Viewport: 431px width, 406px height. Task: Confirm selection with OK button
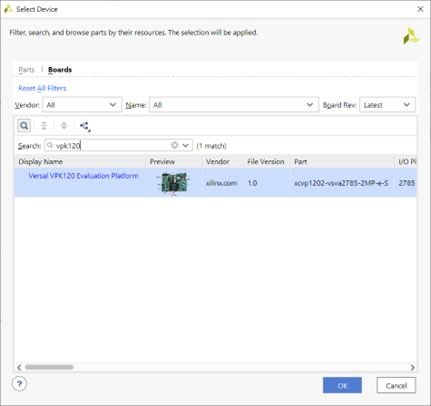tap(342, 385)
